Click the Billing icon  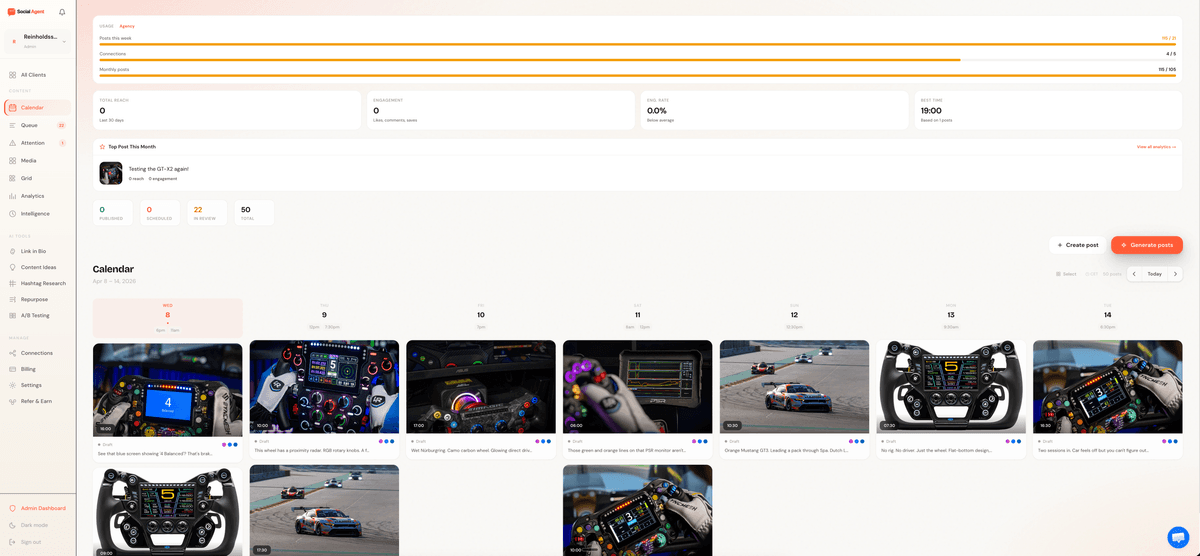coord(12,369)
